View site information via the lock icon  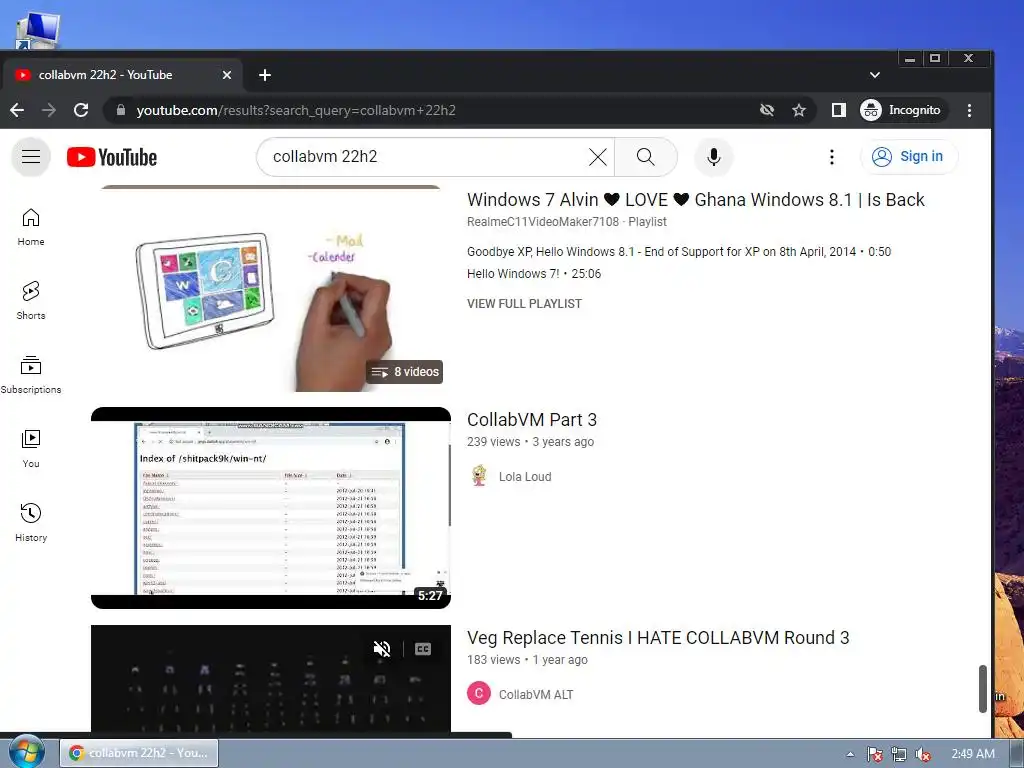coord(121,110)
